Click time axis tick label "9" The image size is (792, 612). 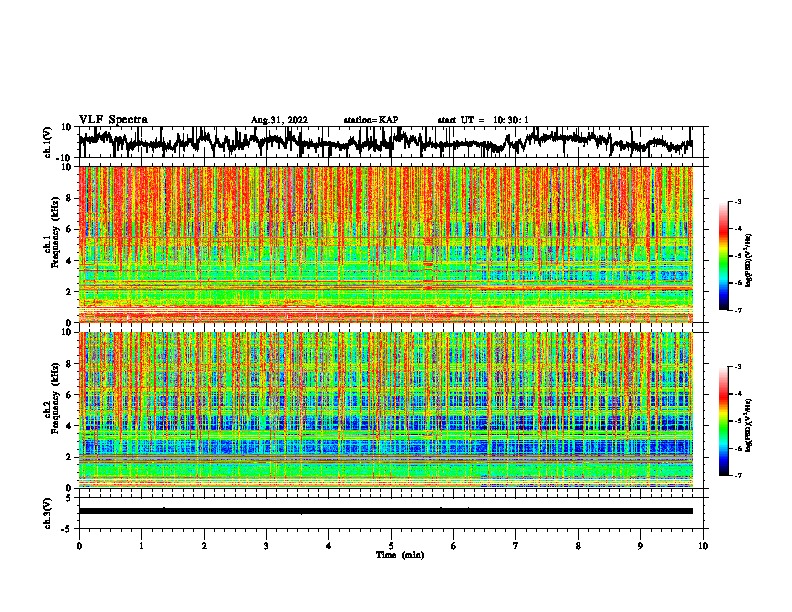(640, 546)
